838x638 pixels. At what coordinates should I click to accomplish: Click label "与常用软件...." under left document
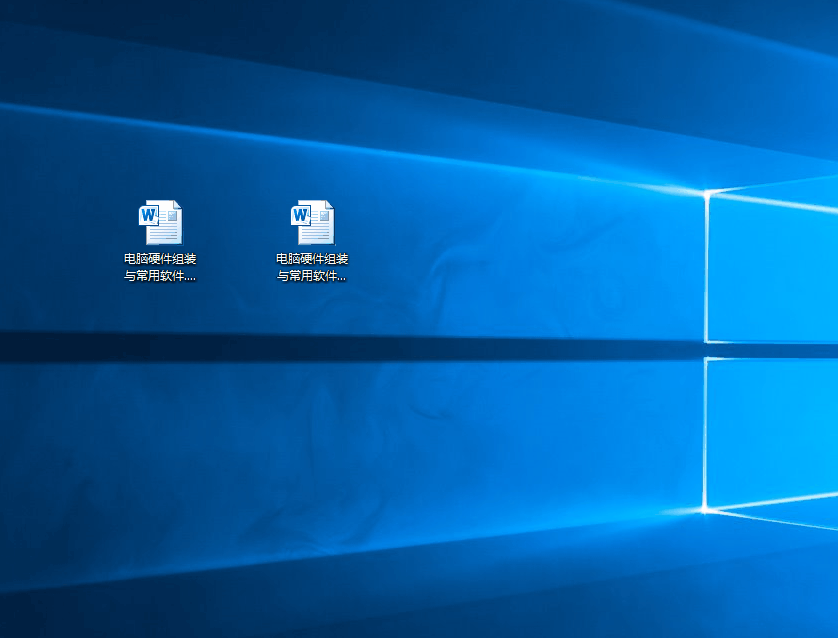coord(160,276)
